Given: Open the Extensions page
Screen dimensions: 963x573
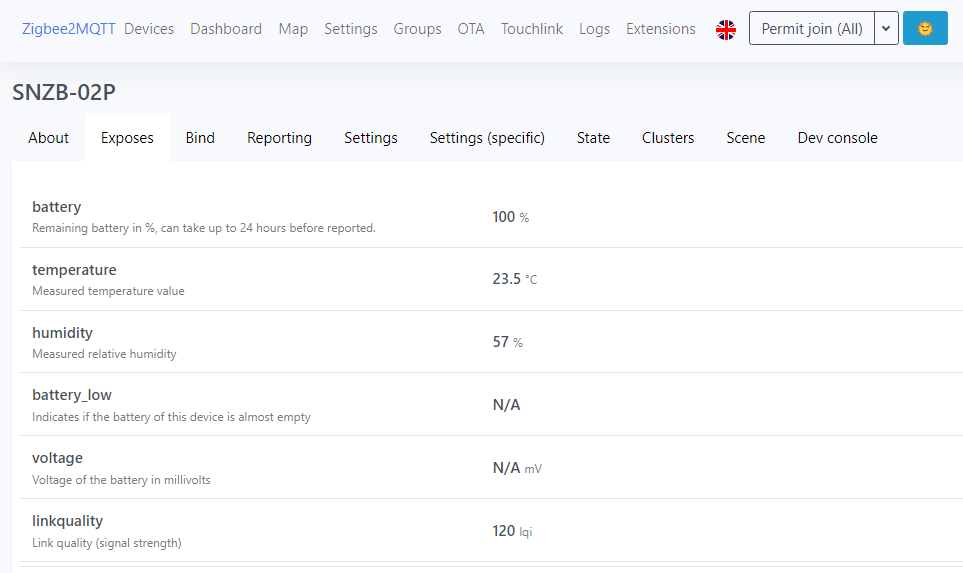Looking at the screenshot, I should tap(661, 29).
